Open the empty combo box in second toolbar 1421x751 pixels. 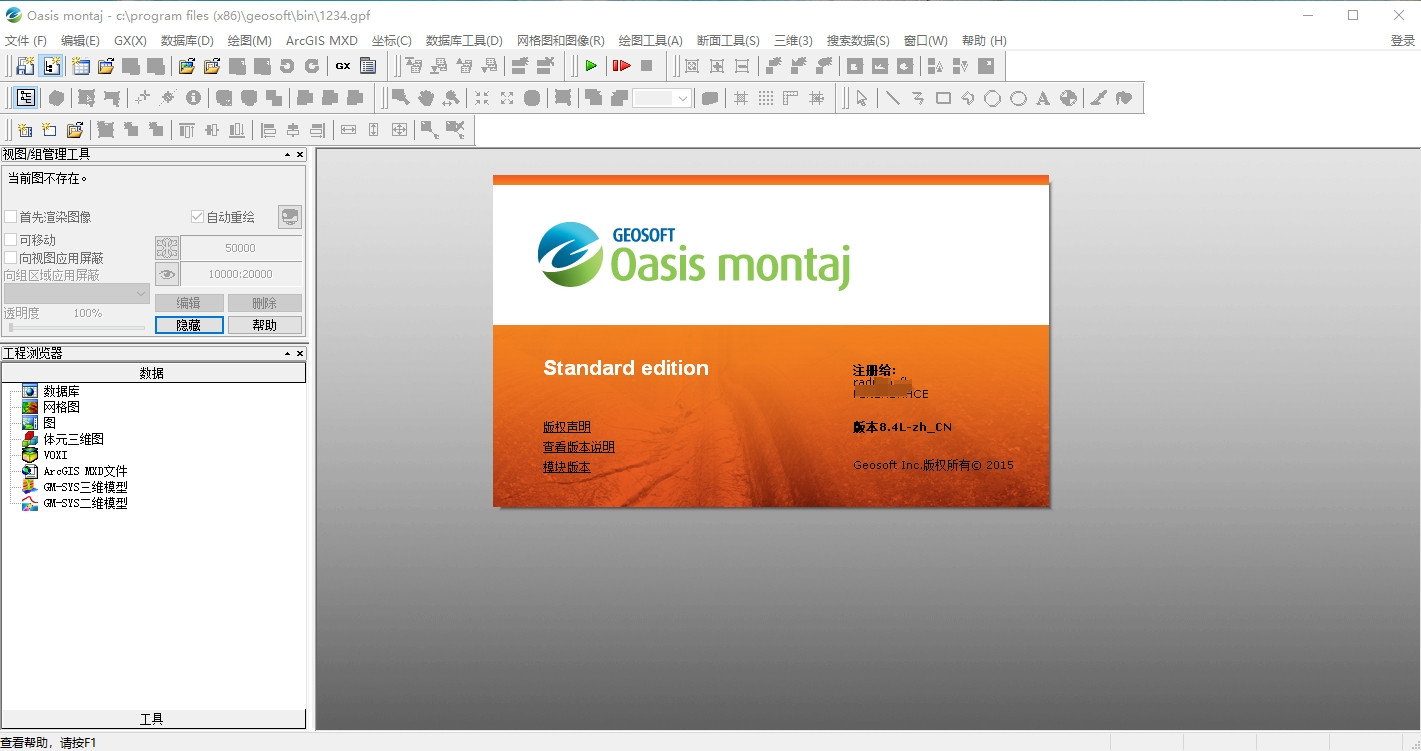pyautogui.click(x=662, y=98)
